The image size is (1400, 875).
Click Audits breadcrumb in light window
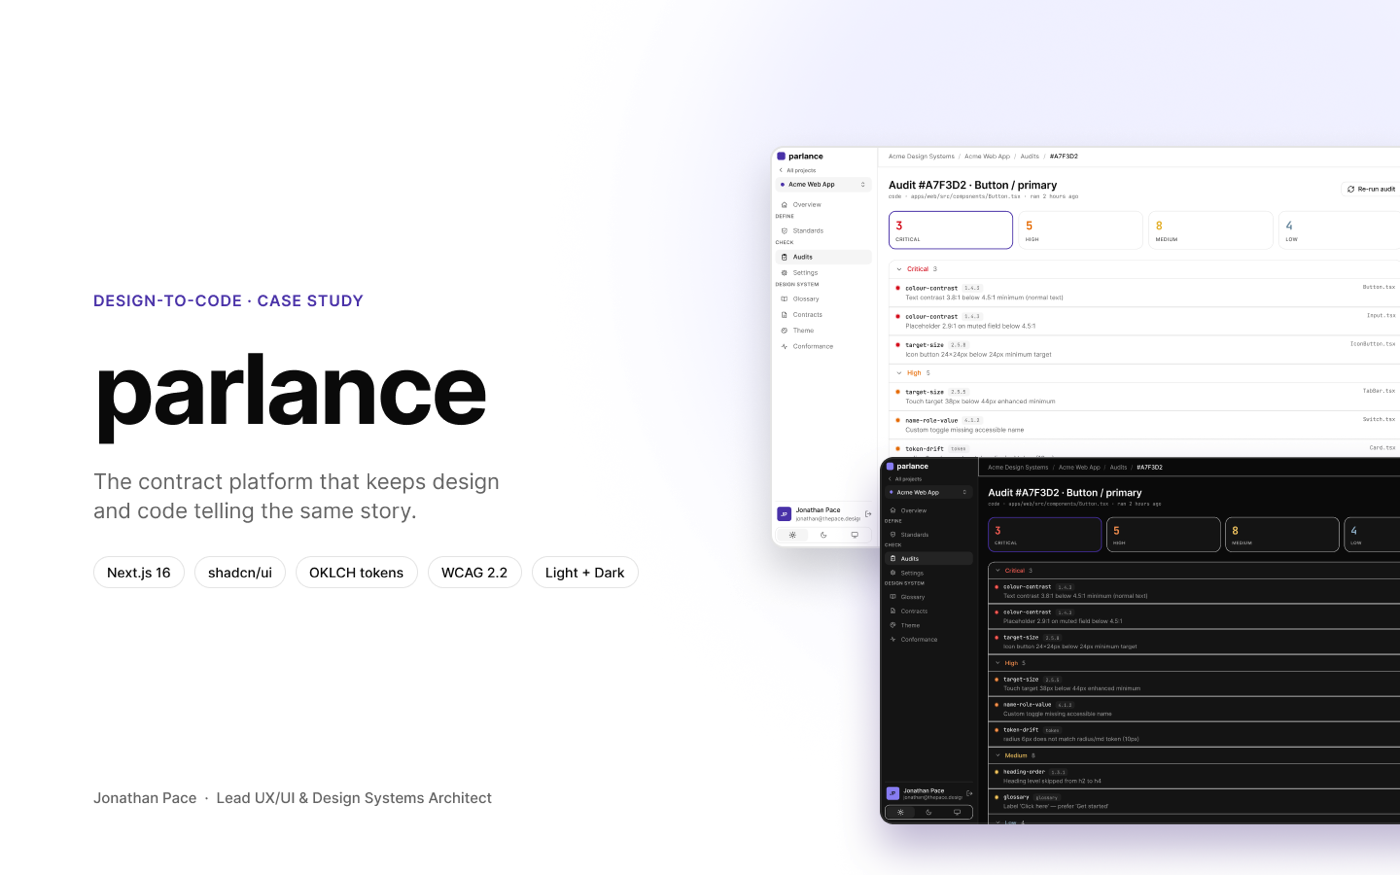click(1030, 157)
